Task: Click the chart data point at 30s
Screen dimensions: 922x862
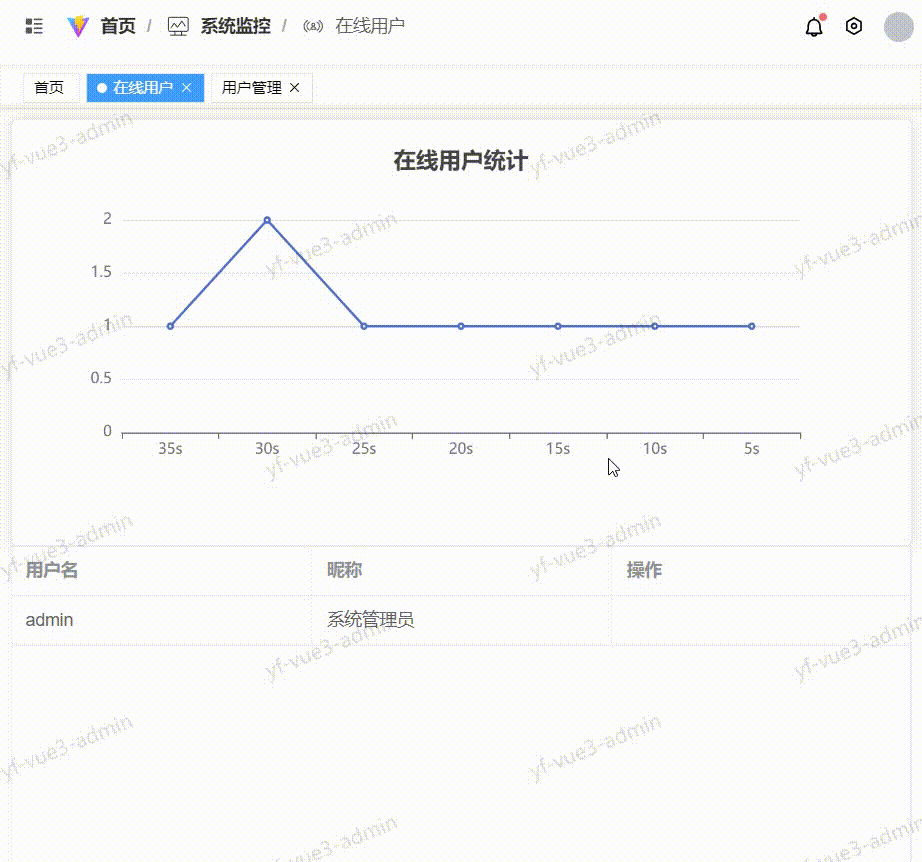Action: [x=267, y=220]
